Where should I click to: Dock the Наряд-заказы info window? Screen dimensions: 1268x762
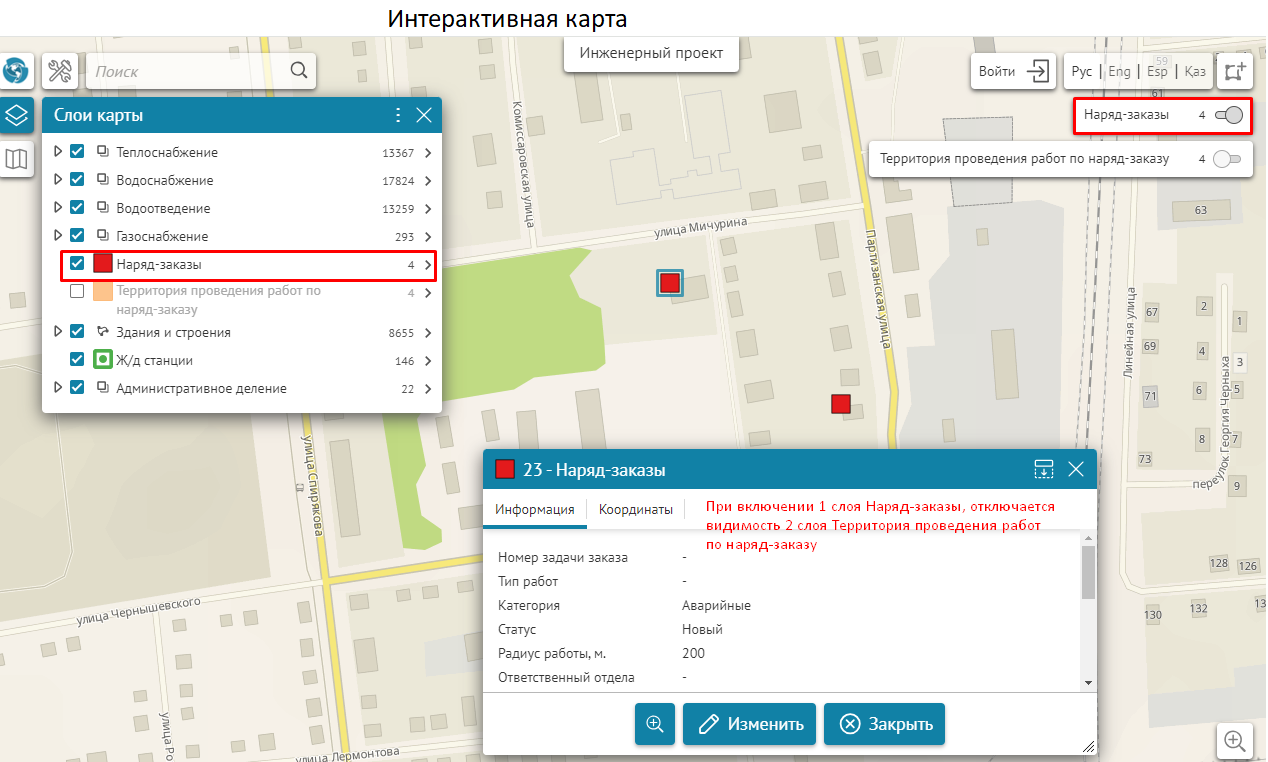point(1043,469)
